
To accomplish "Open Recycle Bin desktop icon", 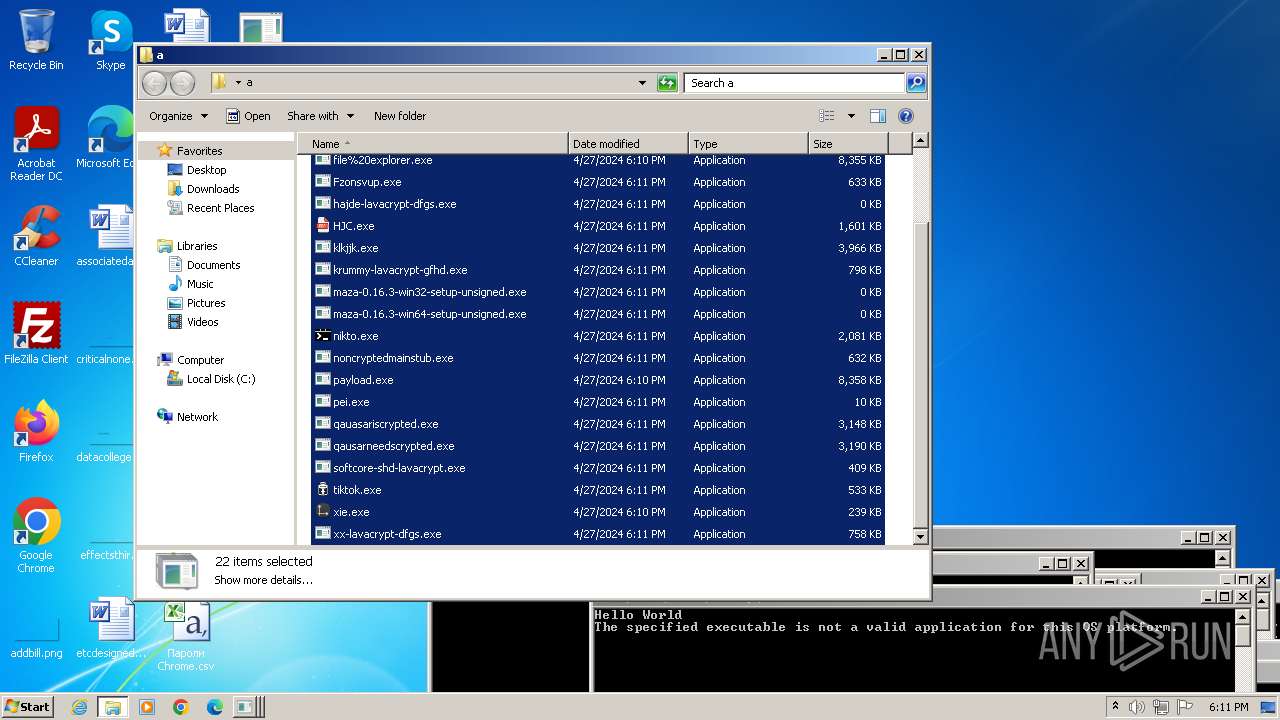I will (x=36, y=41).
